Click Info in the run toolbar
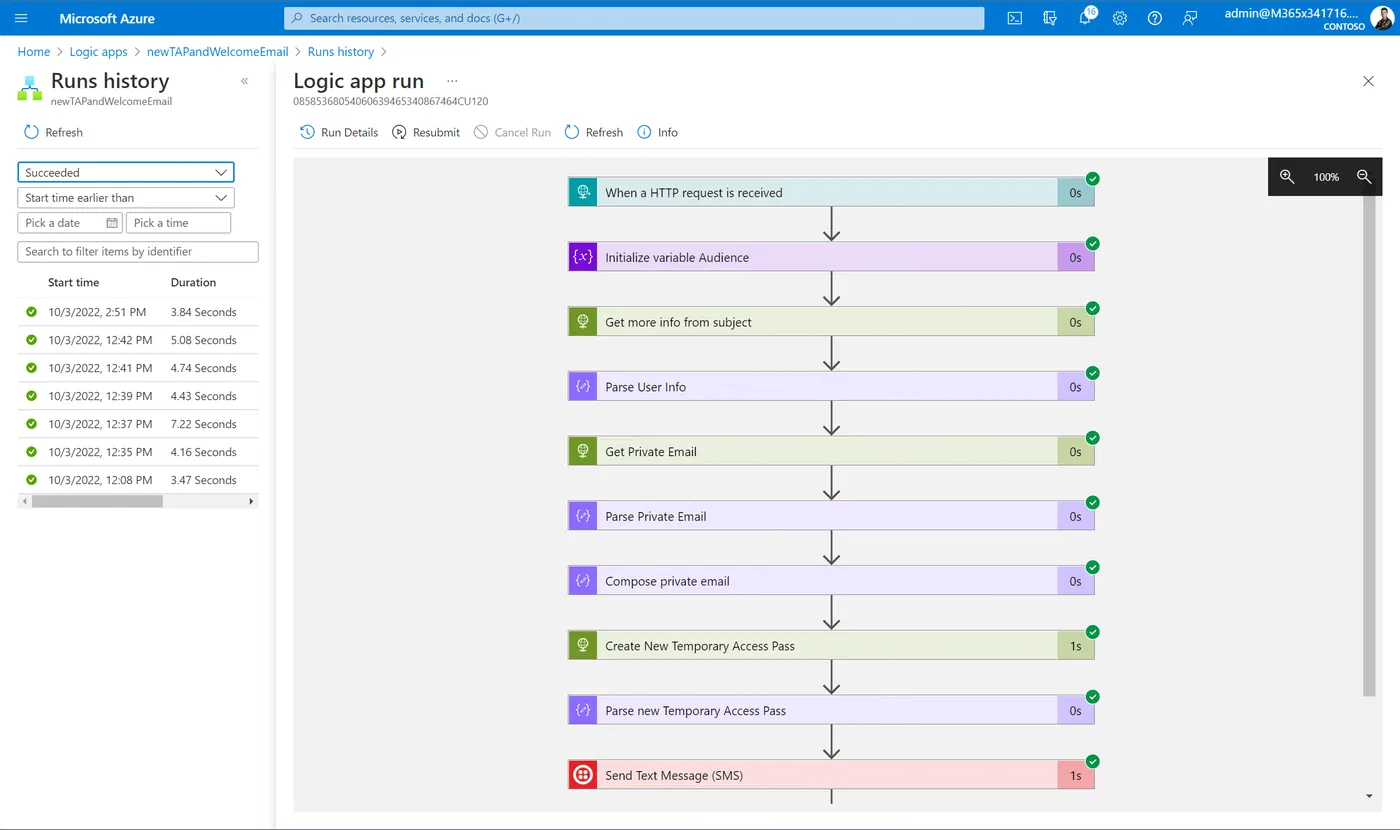This screenshot has width=1400, height=830. pos(658,132)
